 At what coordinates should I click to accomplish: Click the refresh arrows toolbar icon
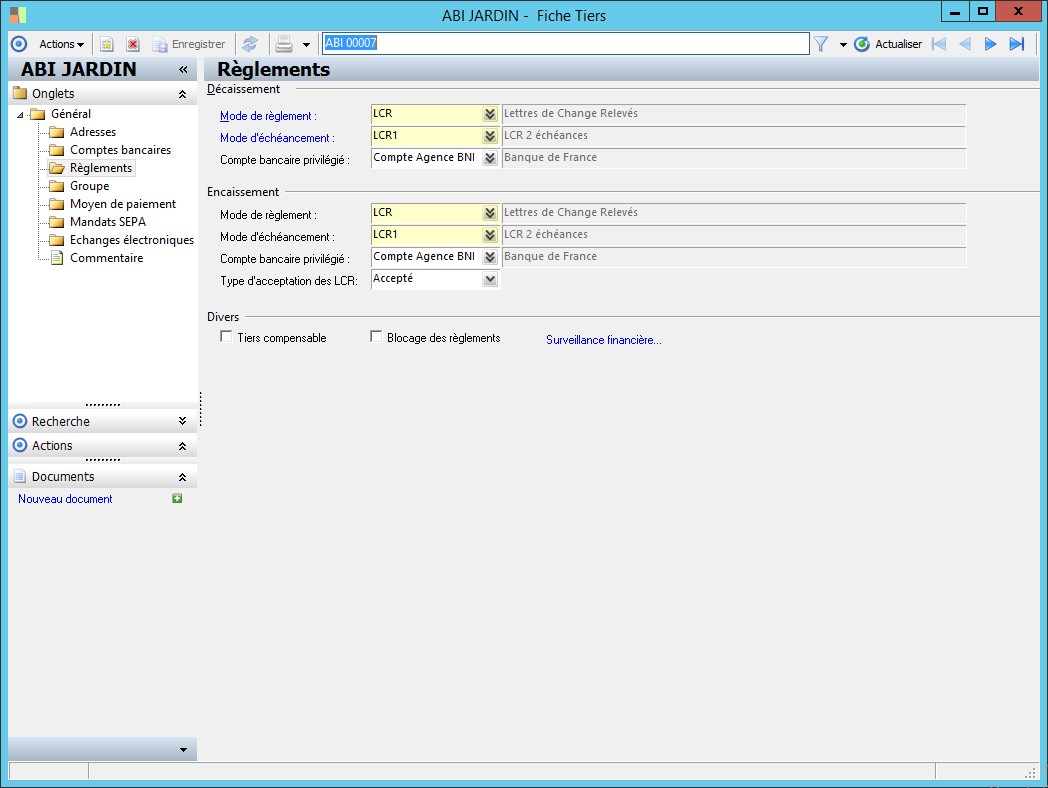pyautogui.click(x=250, y=44)
